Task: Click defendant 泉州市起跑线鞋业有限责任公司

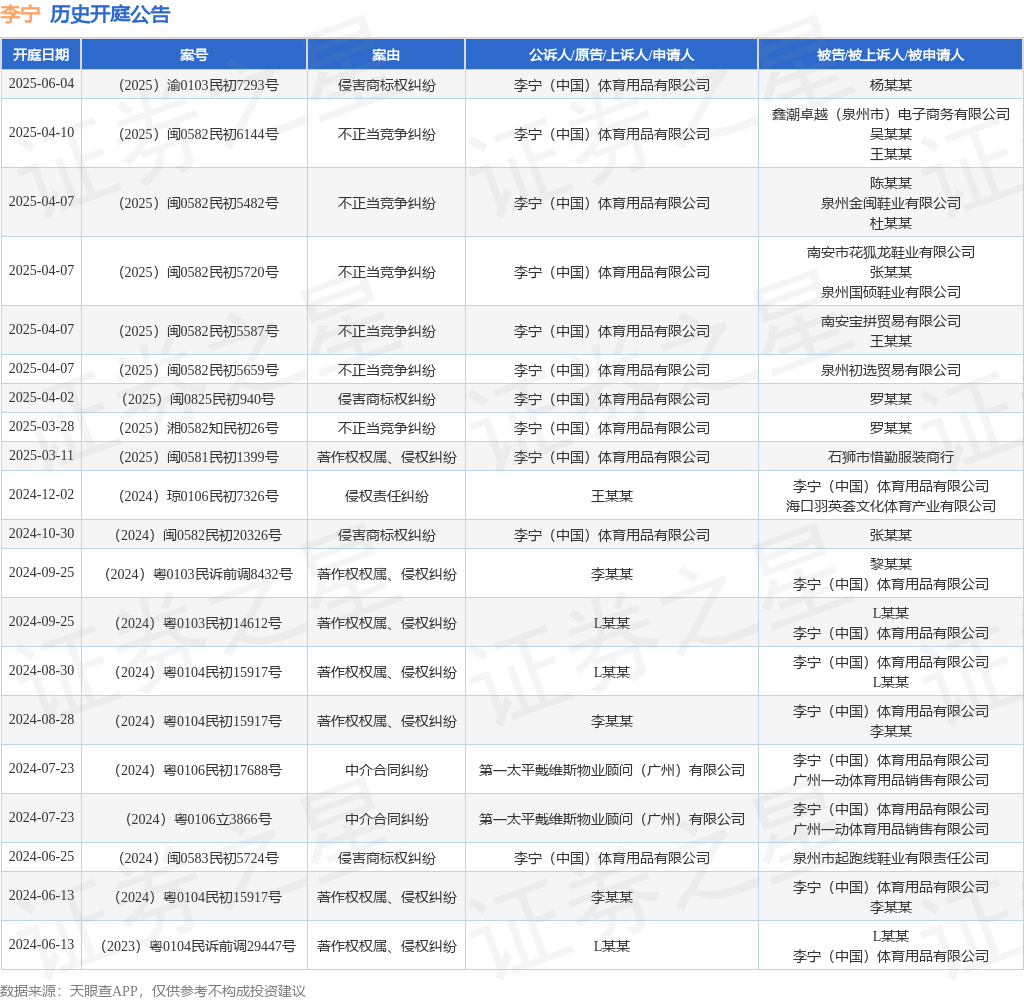Action: pyautogui.click(x=890, y=858)
